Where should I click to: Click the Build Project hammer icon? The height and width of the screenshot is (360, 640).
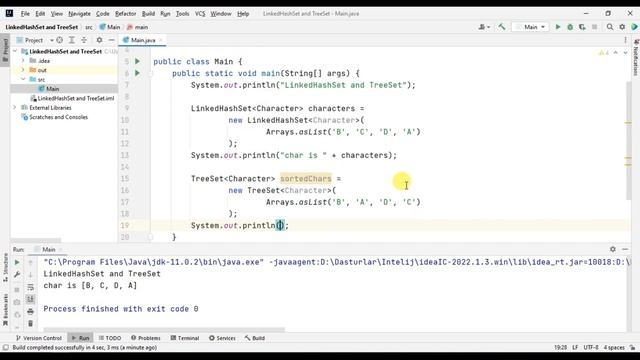(x=502, y=27)
